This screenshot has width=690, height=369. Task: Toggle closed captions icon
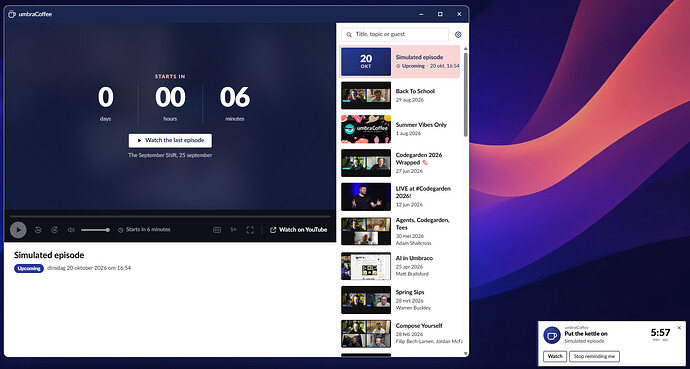tap(217, 230)
